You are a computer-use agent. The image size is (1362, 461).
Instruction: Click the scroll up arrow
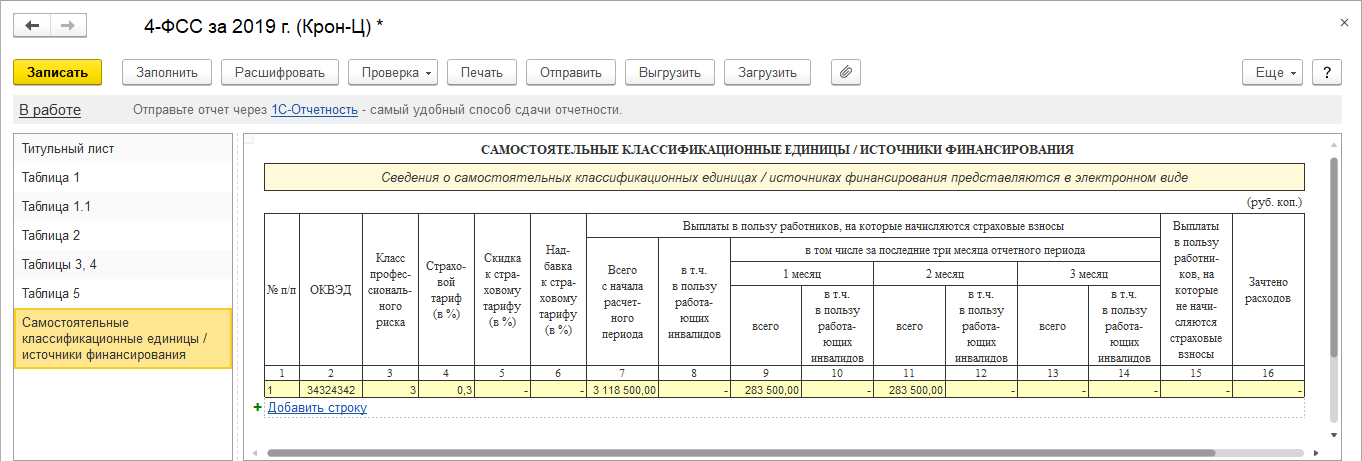coord(1334,143)
